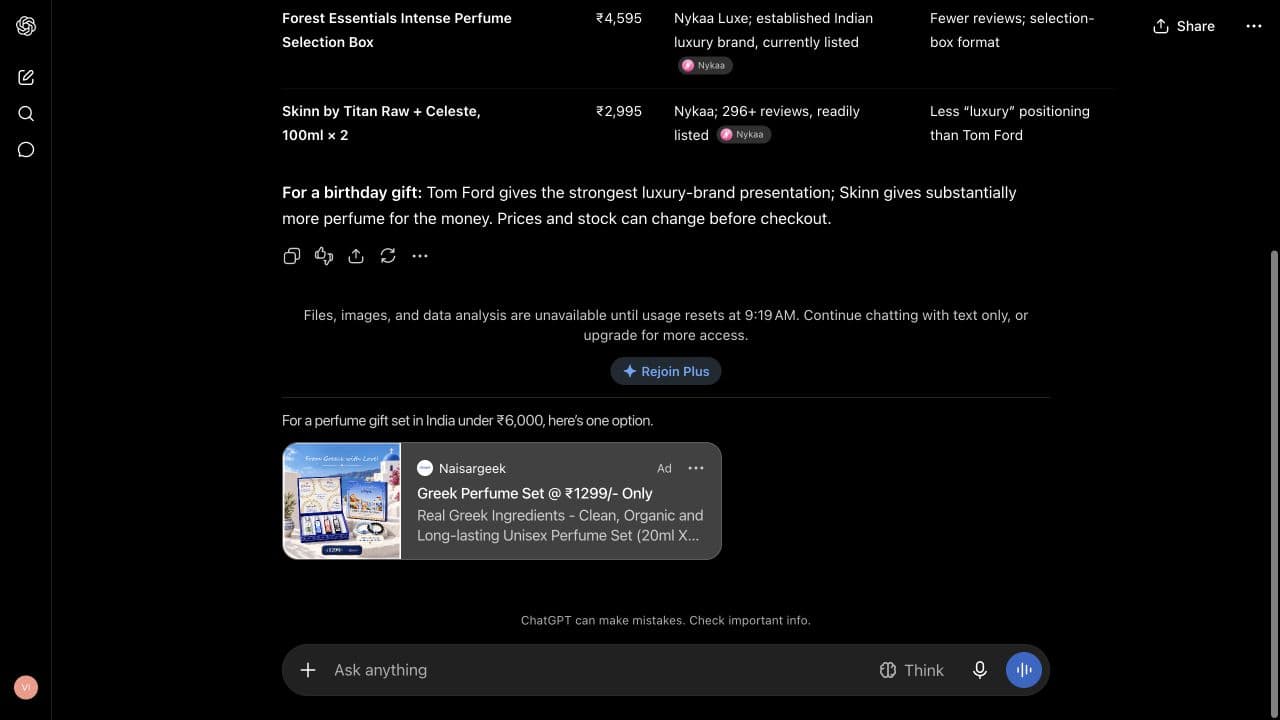
Task: Click the Naisargeek advertiser logo icon
Action: point(425,468)
